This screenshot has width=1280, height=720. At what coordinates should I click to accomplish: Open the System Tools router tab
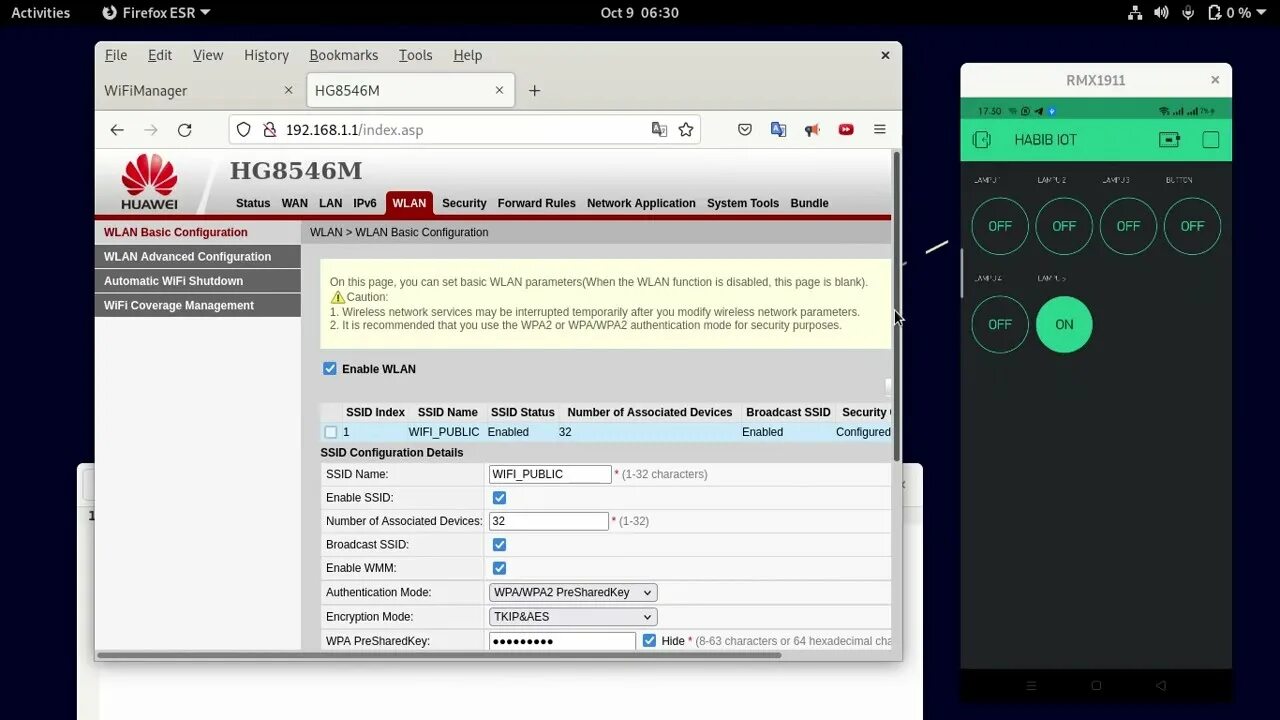tap(743, 203)
